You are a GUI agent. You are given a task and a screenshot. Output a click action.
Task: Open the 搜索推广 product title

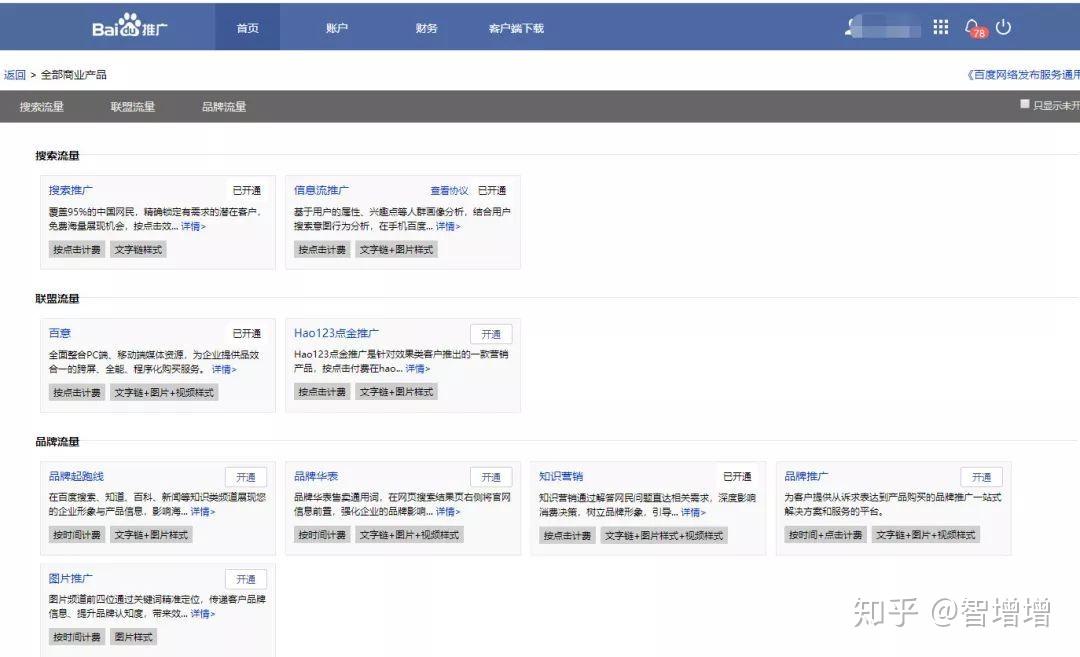click(70, 190)
